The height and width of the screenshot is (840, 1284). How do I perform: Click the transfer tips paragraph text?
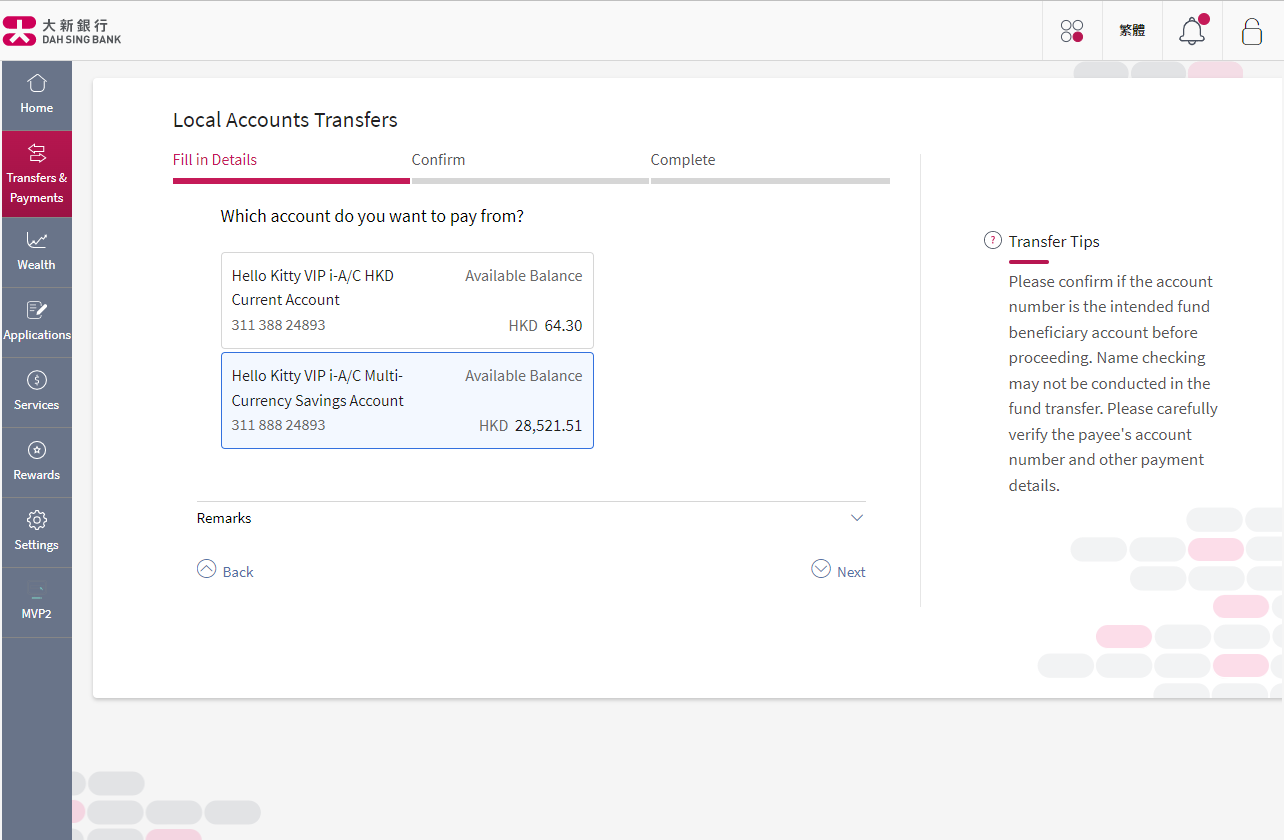tap(1113, 384)
